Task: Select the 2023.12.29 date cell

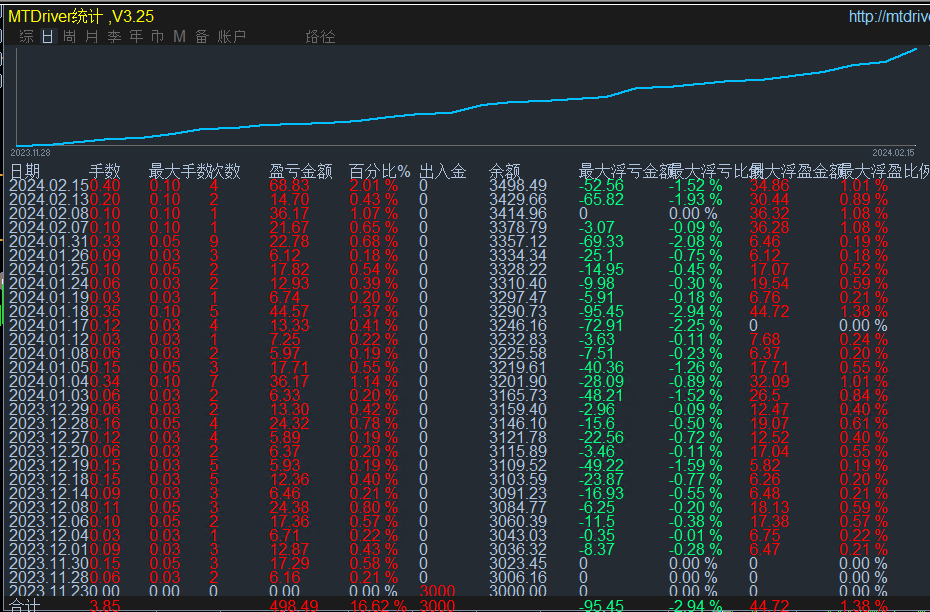Action: point(48,410)
